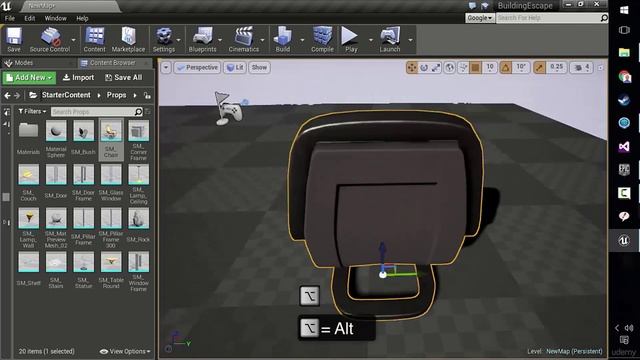Open the Filters dropdown
640x360 pixels.
click(x=32, y=111)
